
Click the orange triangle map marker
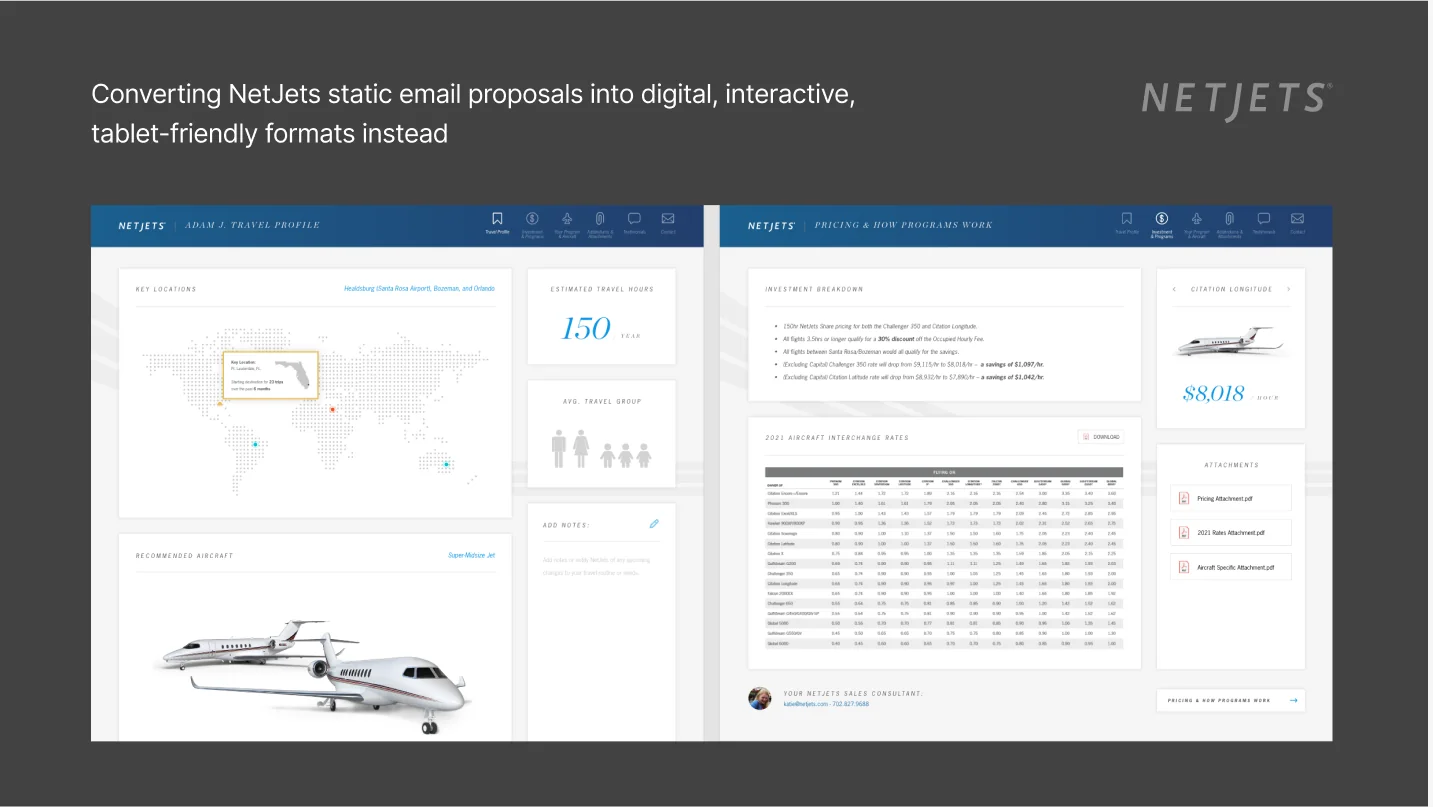coord(220,403)
